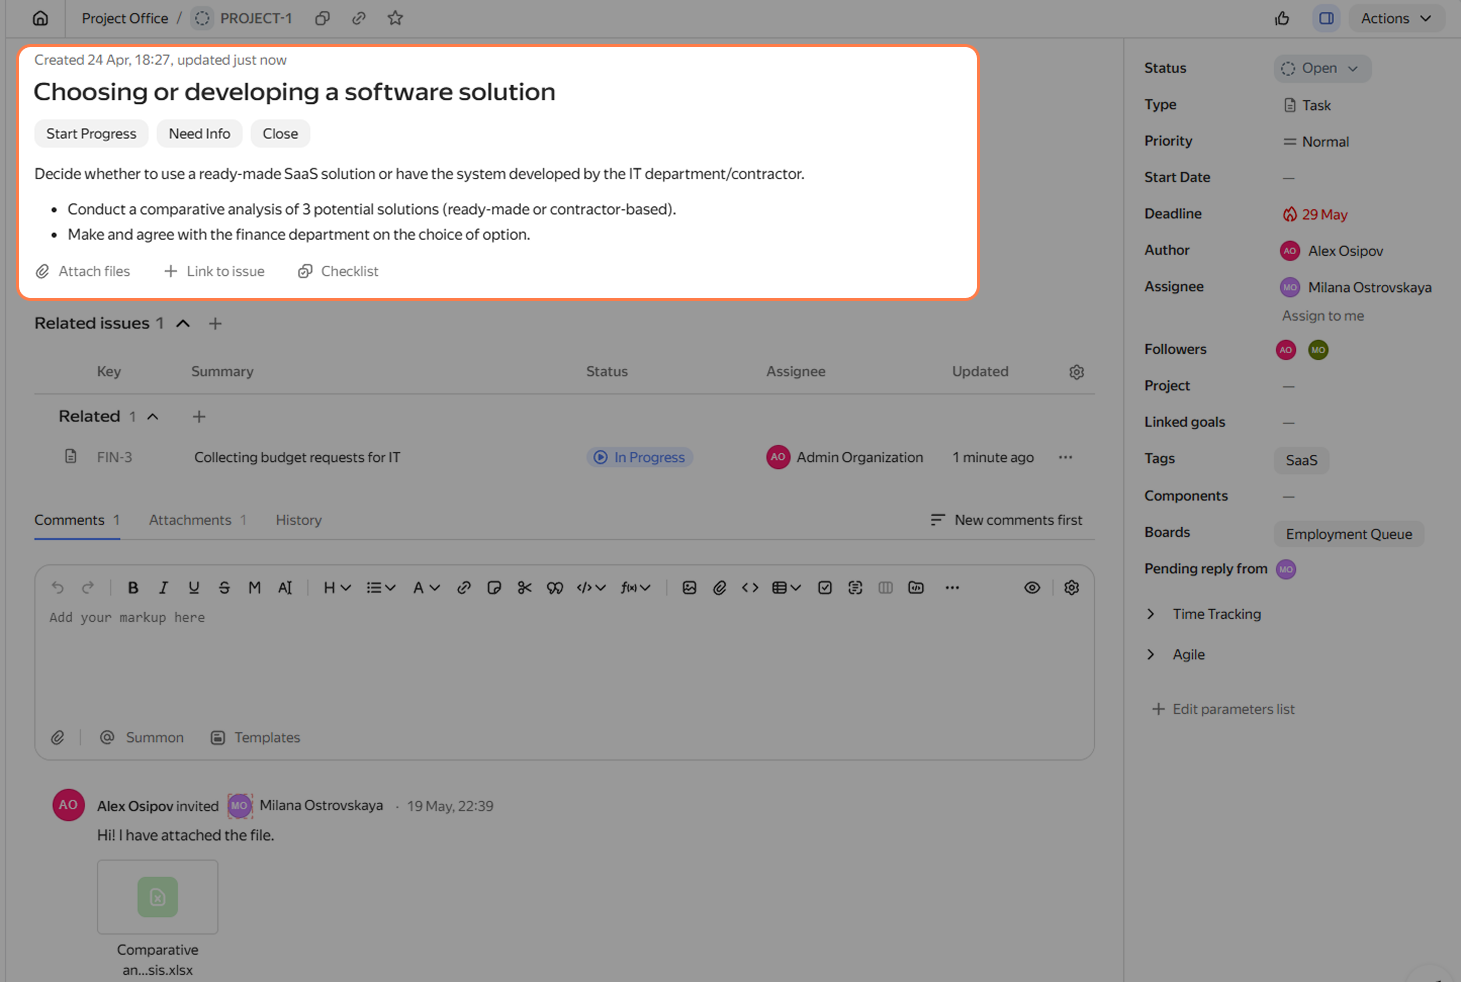Toggle italic formatting

click(x=163, y=588)
